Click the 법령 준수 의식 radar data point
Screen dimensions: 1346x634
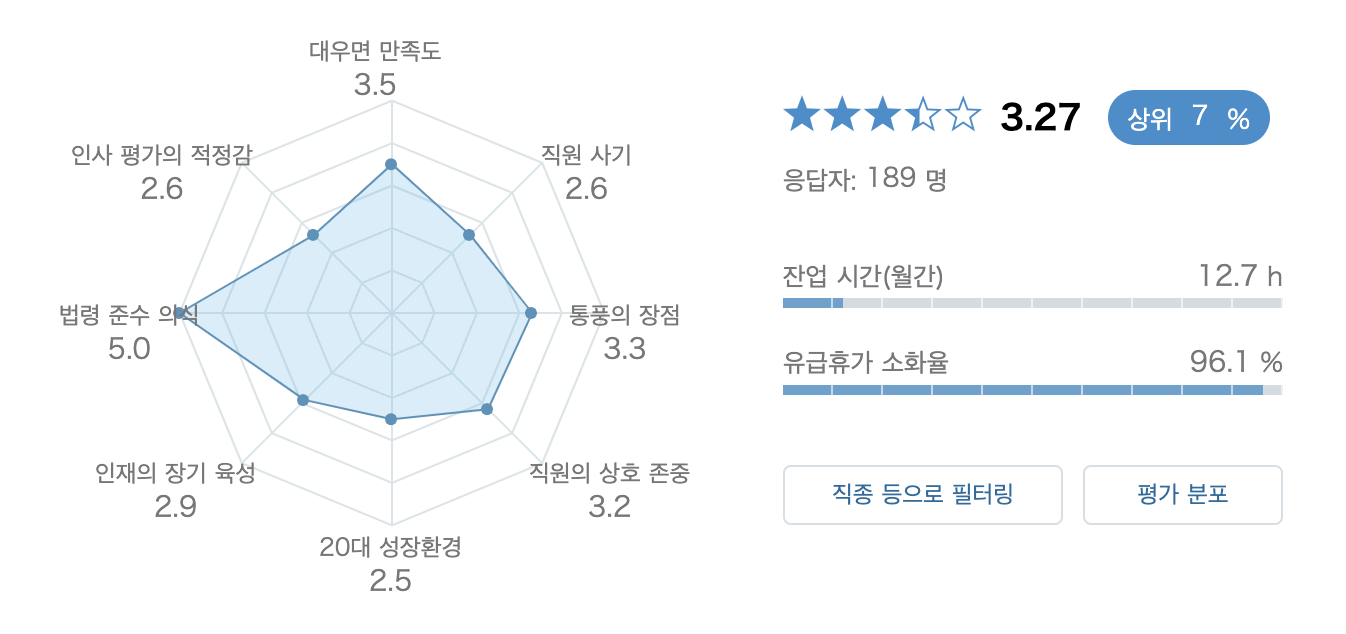click(179, 314)
